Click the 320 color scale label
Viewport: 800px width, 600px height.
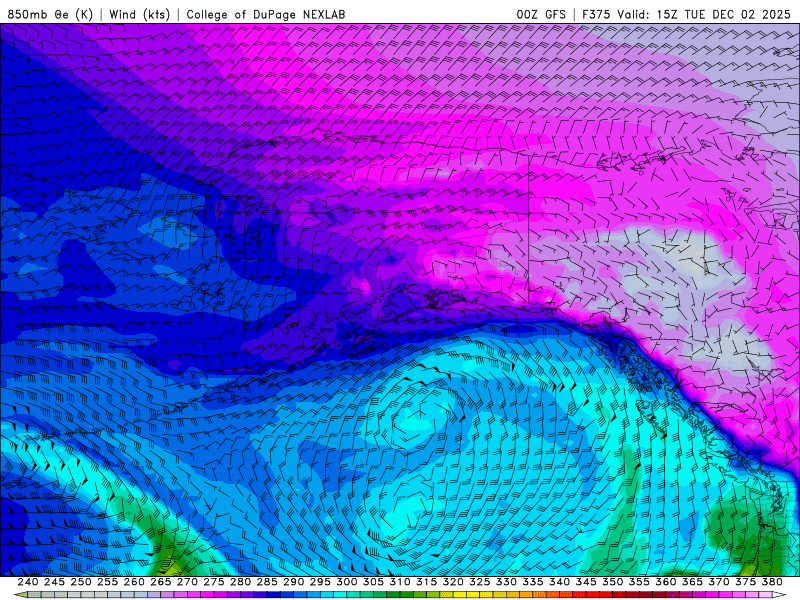pyautogui.click(x=453, y=582)
